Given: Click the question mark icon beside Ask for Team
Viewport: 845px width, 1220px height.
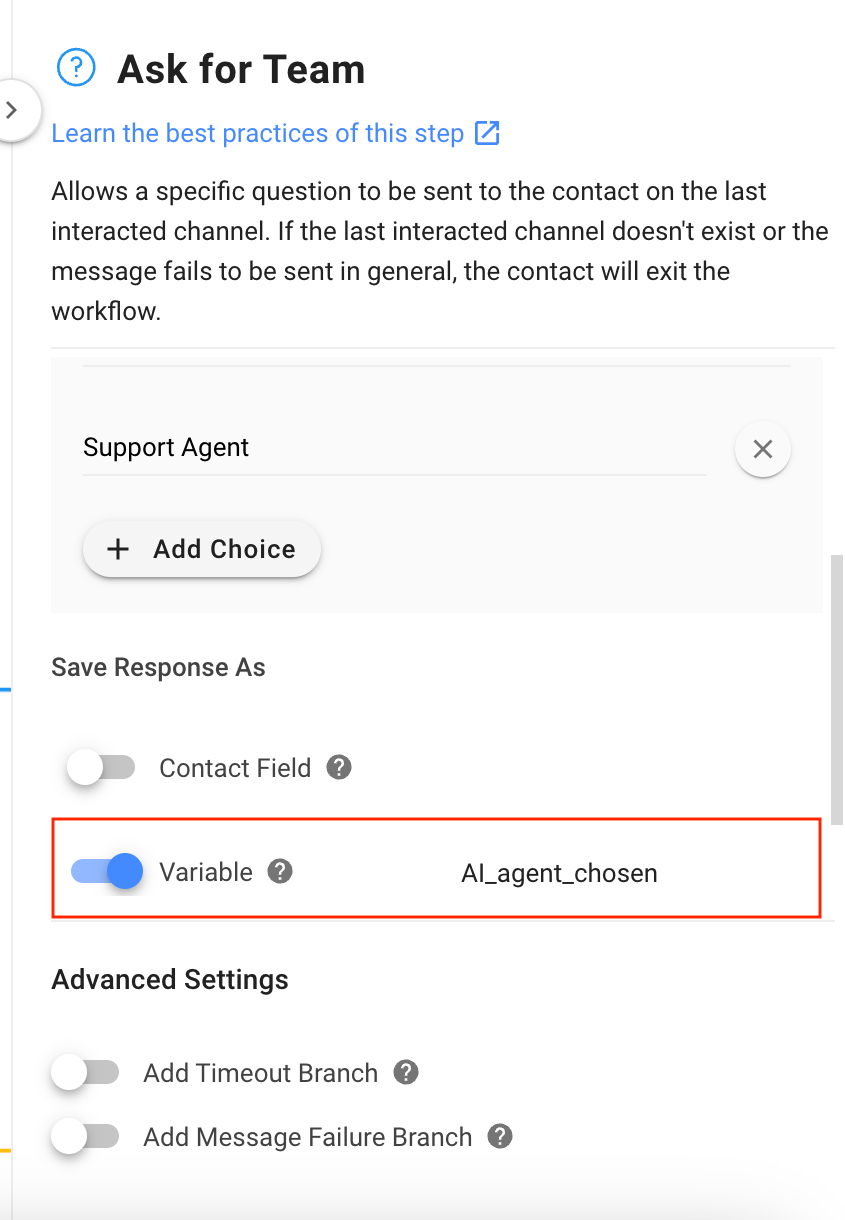Looking at the screenshot, I should tap(76, 68).
